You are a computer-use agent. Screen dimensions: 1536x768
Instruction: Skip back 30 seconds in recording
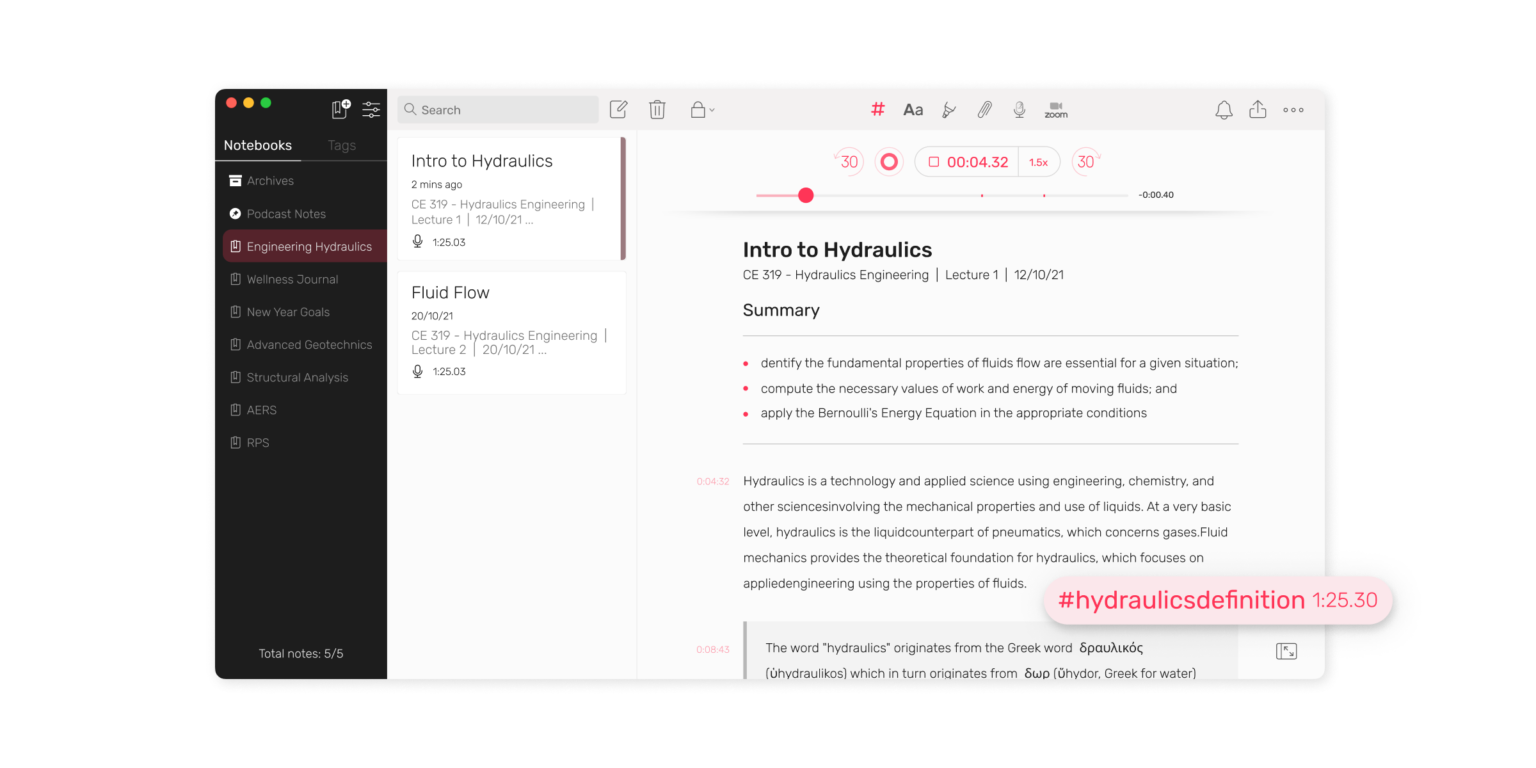click(848, 162)
